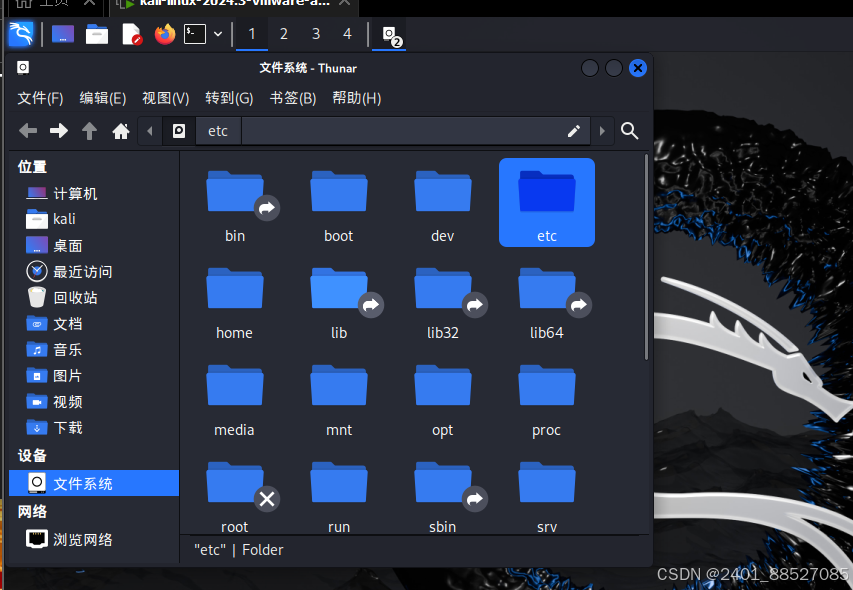853x590 pixels.
Task: Switch to workspace 3
Action: 315,34
